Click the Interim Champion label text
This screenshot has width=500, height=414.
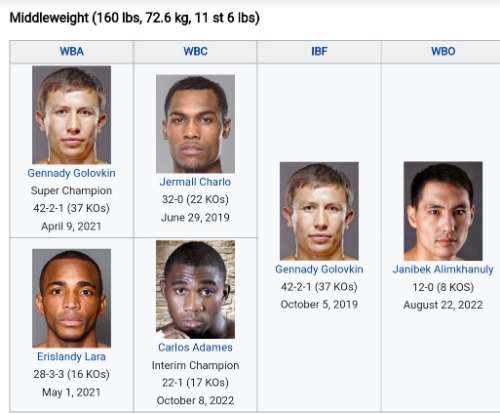(195, 365)
